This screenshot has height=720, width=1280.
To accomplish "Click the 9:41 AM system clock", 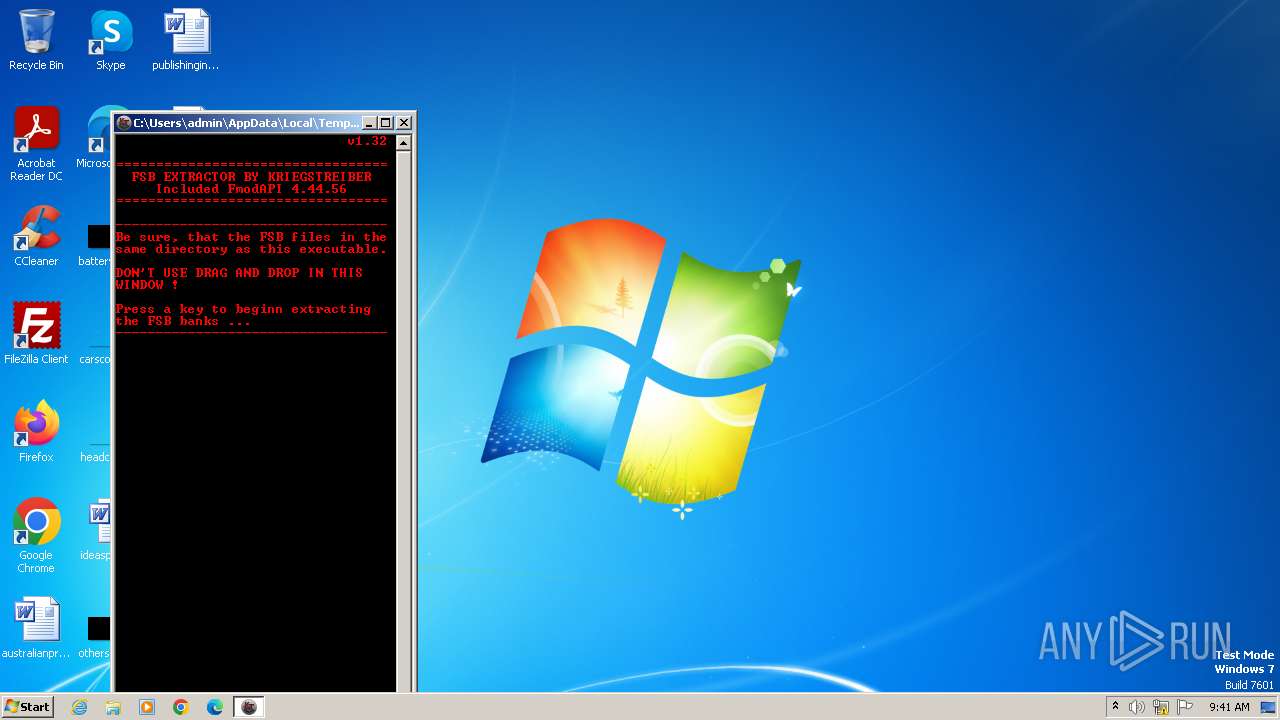I will (1229, 707).
